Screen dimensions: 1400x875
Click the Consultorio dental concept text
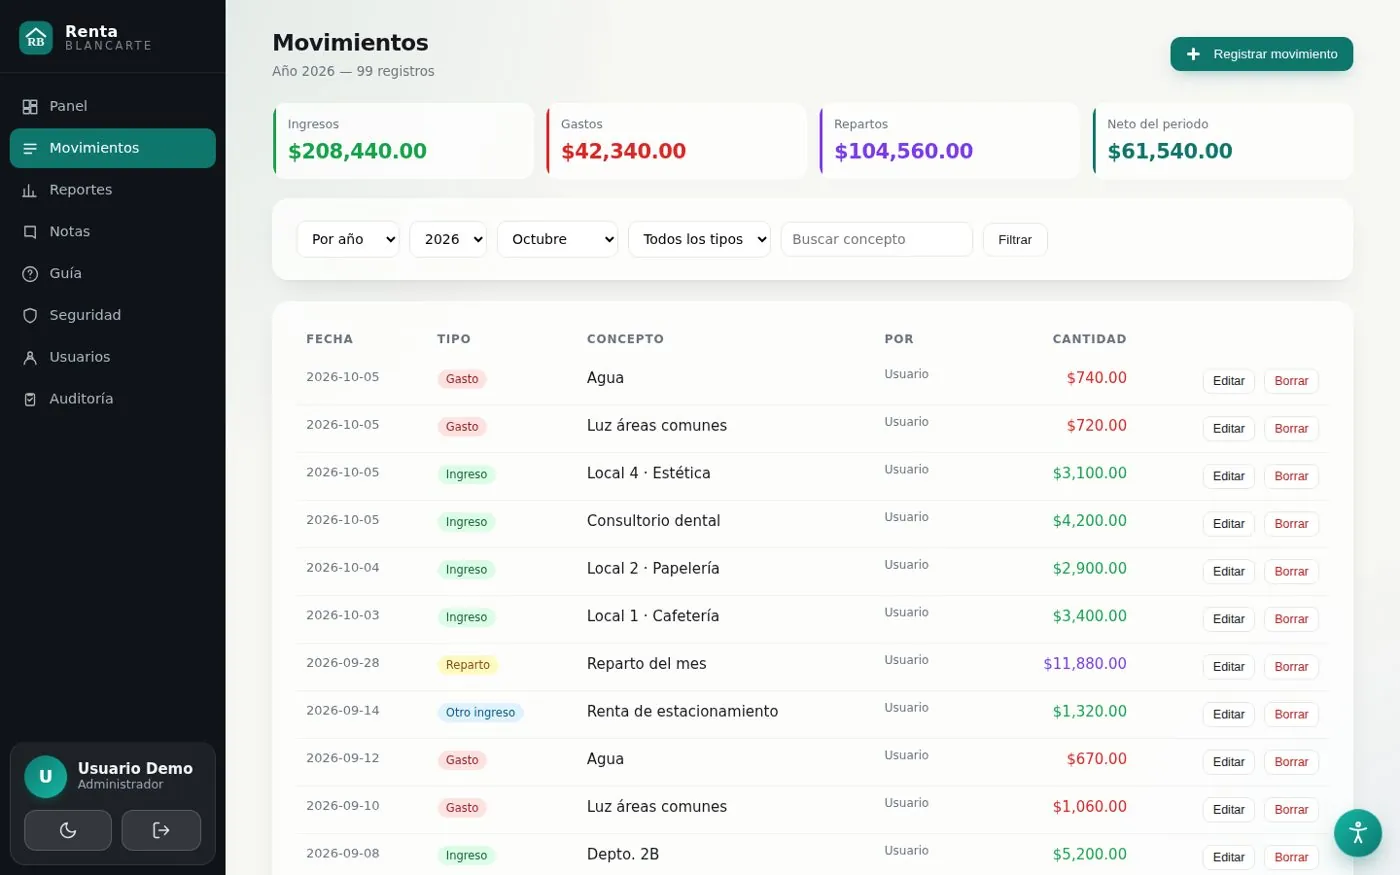(653, 521)
